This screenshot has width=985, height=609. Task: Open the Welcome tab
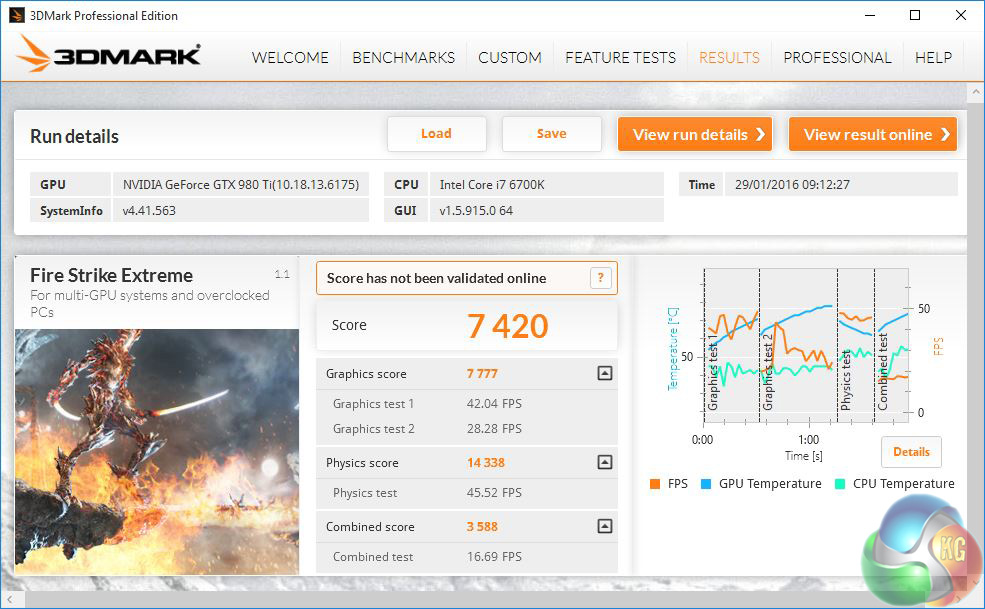point(290,57)
